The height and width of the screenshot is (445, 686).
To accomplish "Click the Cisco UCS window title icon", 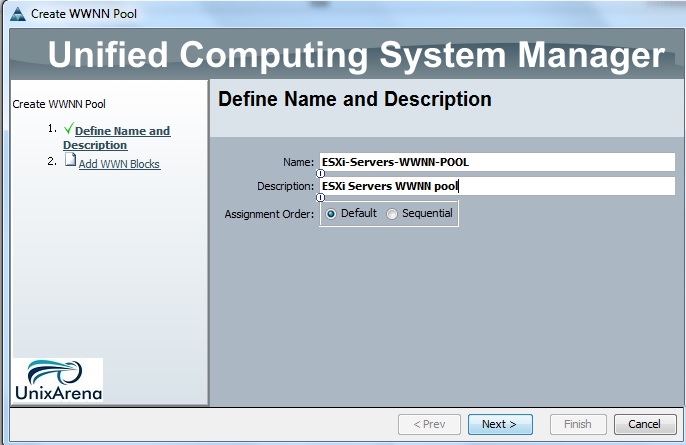I will 18,14.
